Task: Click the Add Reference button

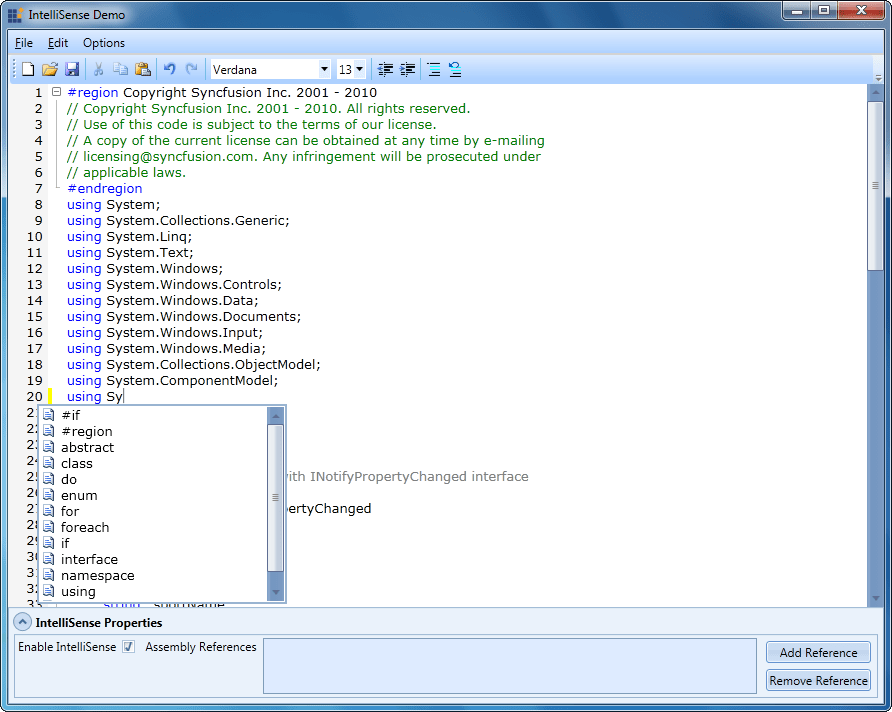Action: [817, 652]
